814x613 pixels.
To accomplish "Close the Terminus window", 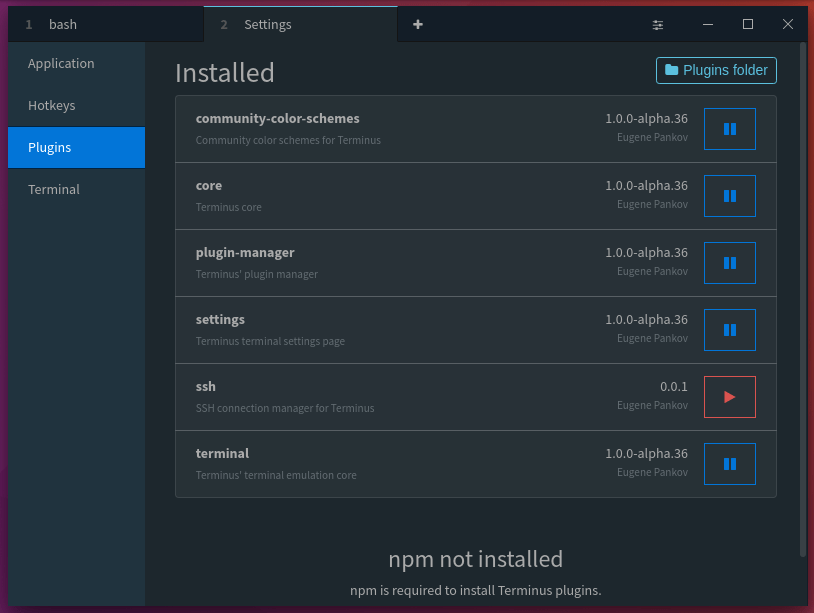I will coord(788,24).
